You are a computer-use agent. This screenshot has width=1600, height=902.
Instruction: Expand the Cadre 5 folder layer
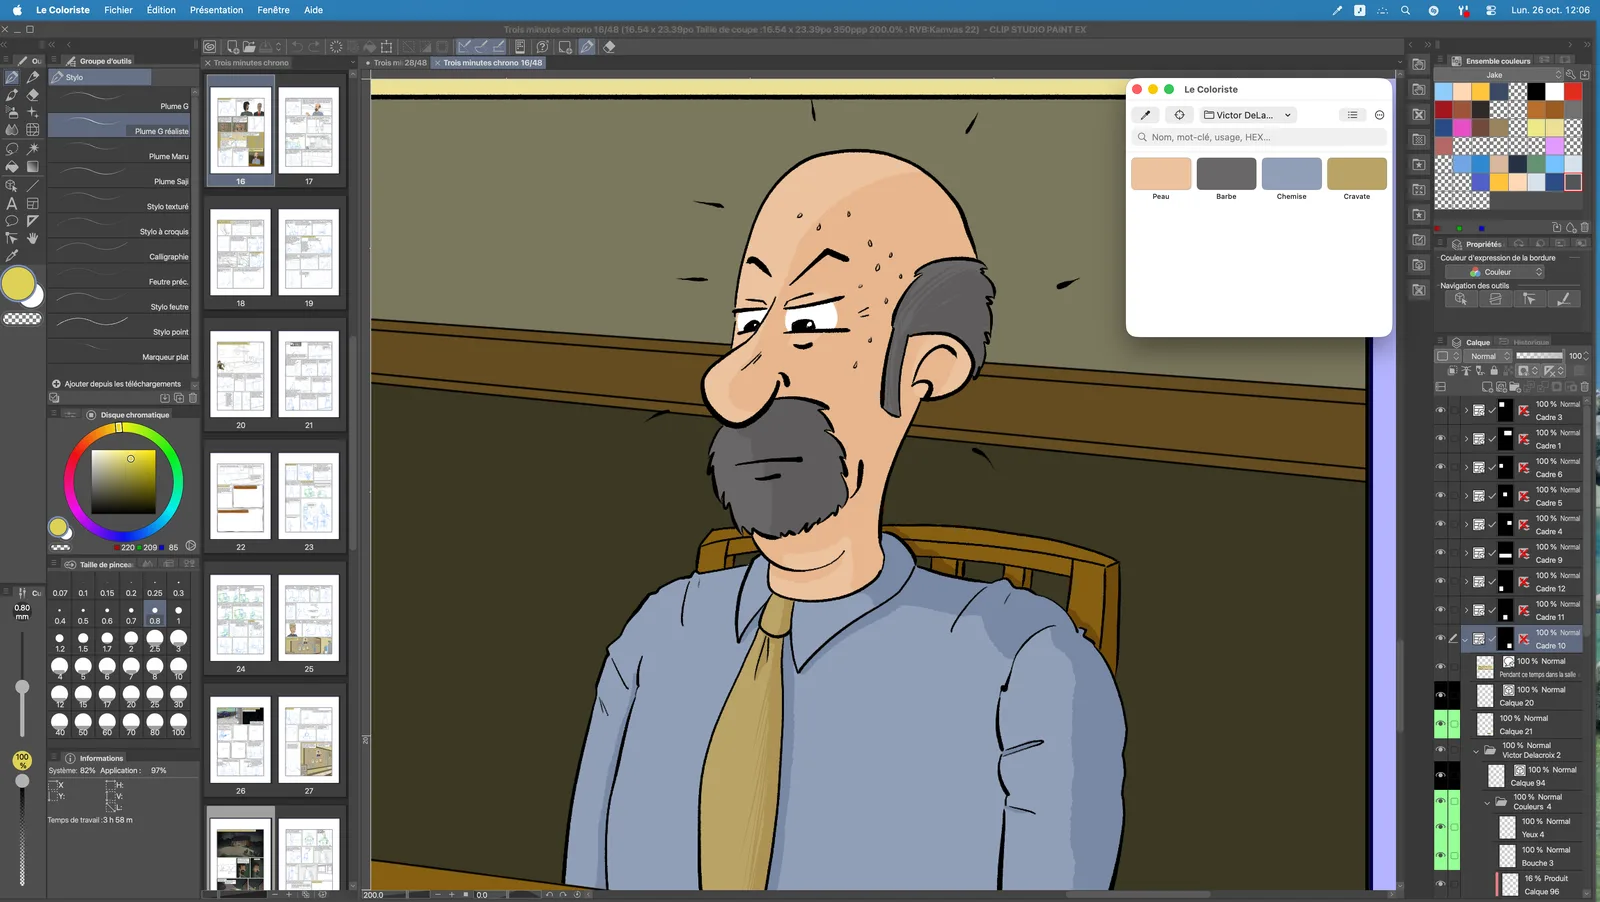[1466, 496]
